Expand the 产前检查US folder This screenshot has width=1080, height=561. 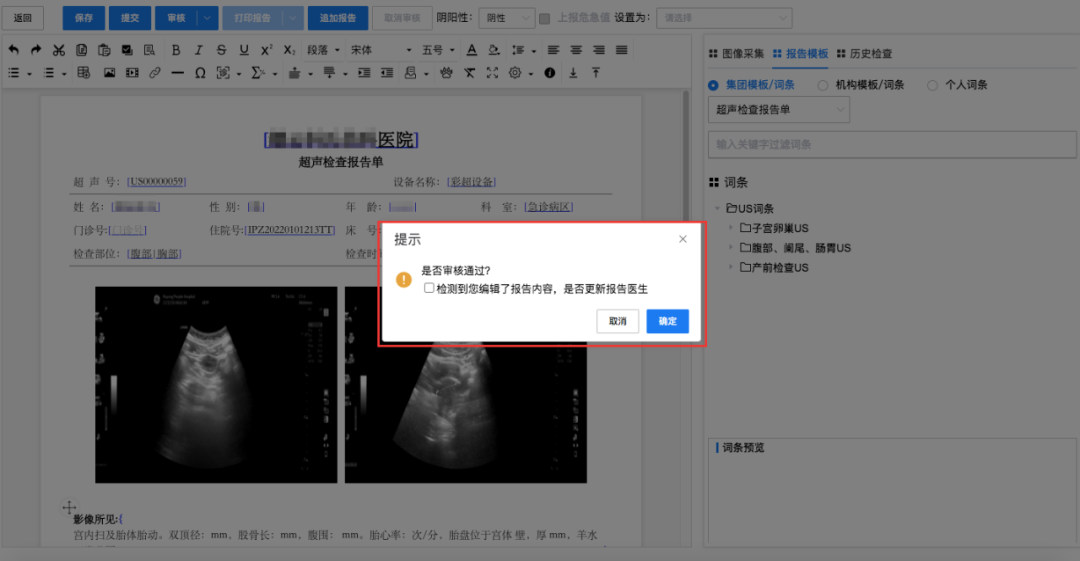731,267
